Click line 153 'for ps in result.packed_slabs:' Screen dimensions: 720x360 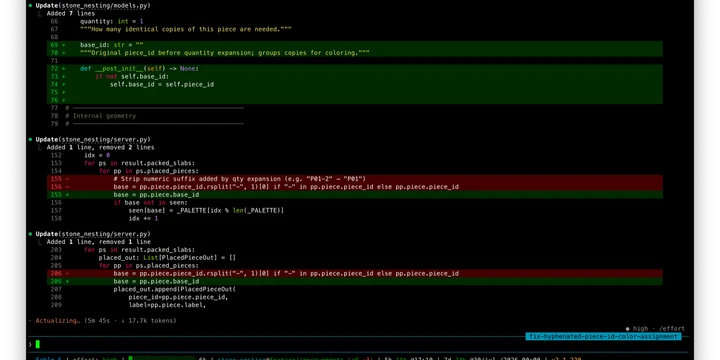click(x=140, y=163)
